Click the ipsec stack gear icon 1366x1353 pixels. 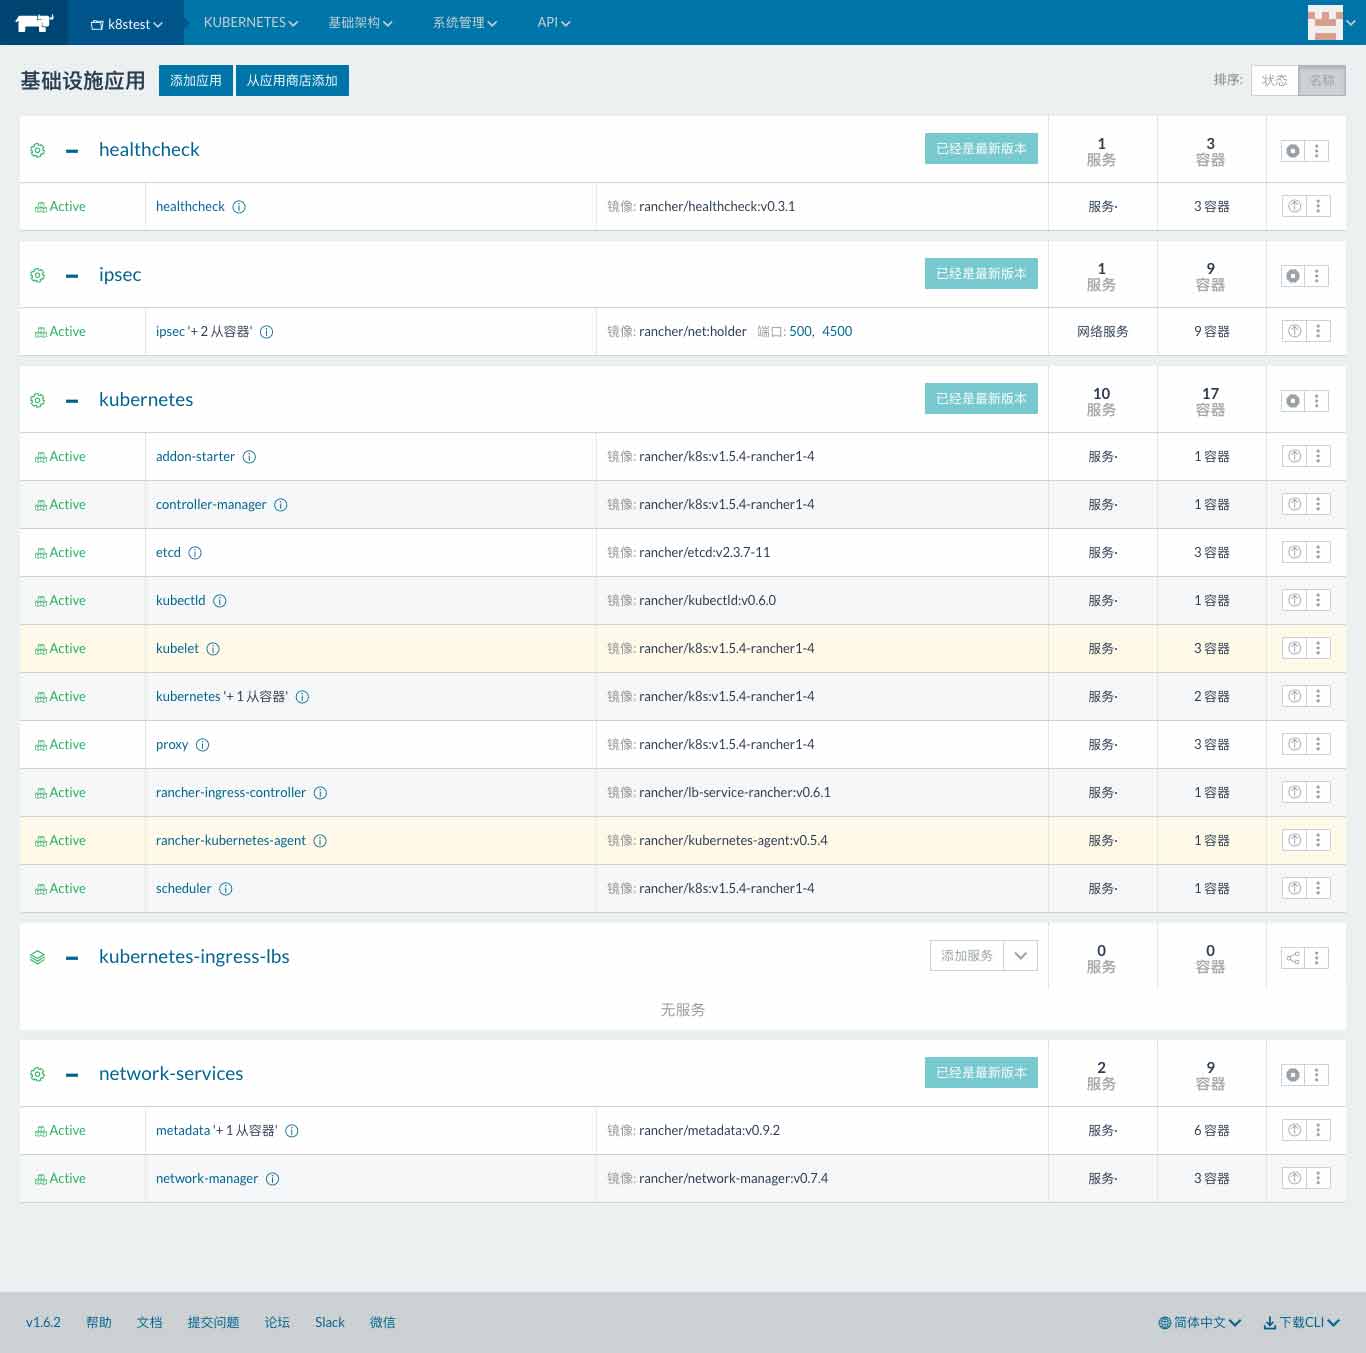click(38, 275)
